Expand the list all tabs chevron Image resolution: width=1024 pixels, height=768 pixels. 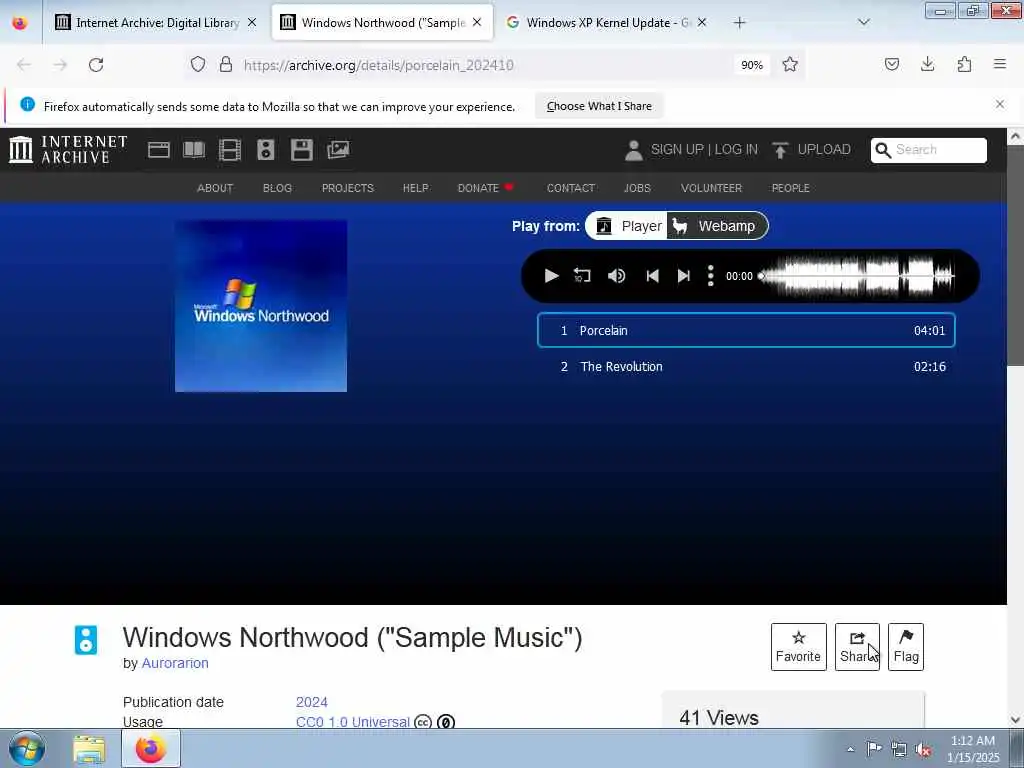[863, 22]
